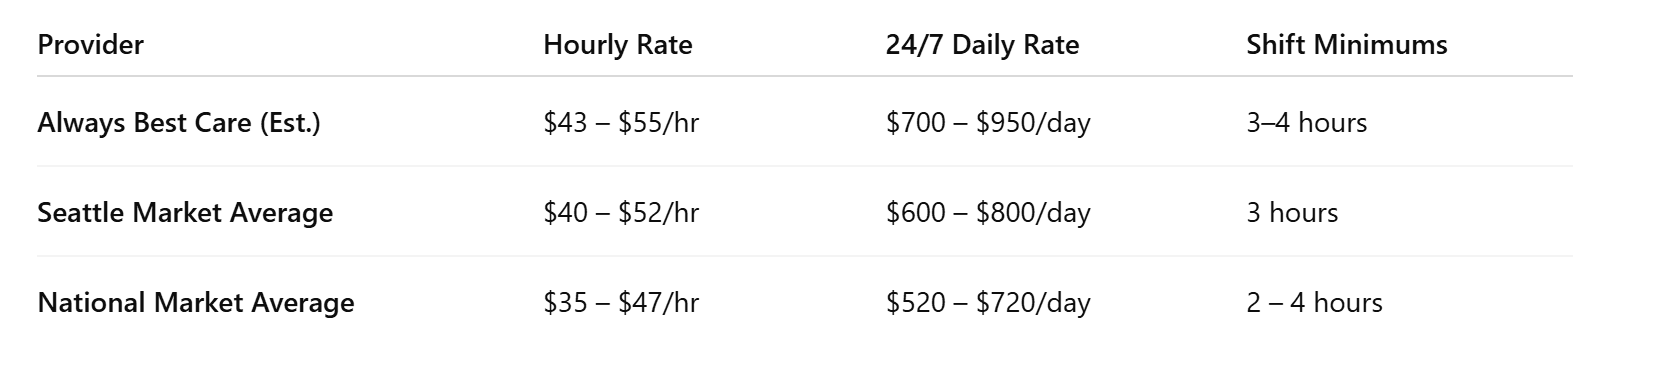The width and height of the screenshot is (1653, 386).
Task: Select the National Market Average row label
Action: (x=196, y=303)
